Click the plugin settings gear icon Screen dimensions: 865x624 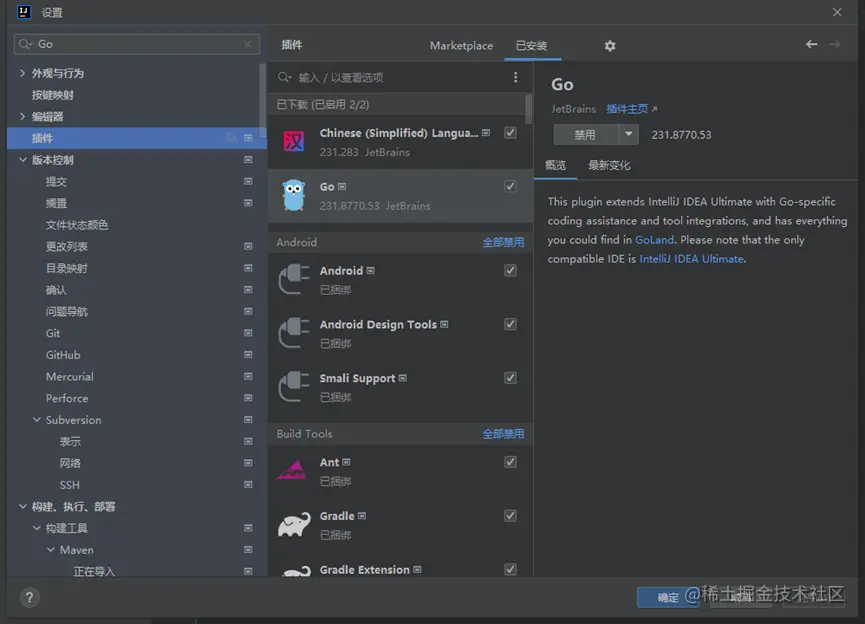click(x=610, y=46)
